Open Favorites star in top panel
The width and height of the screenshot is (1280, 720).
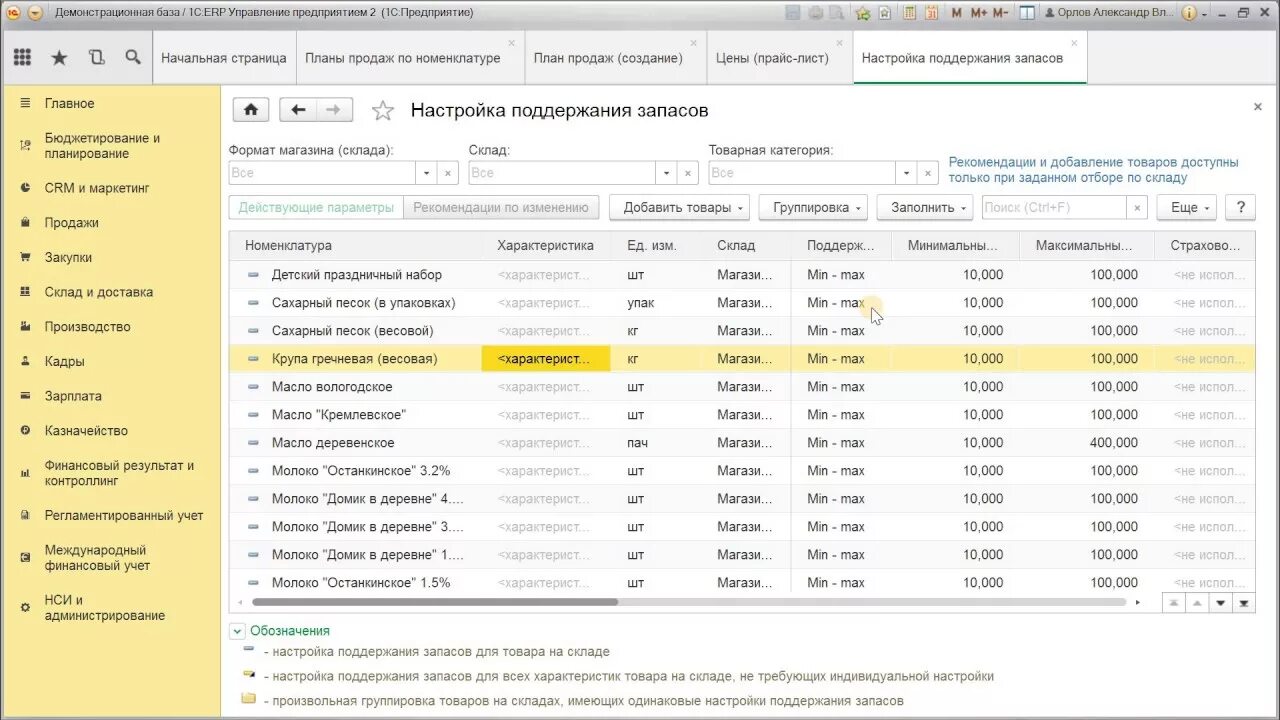pos(59,58)
